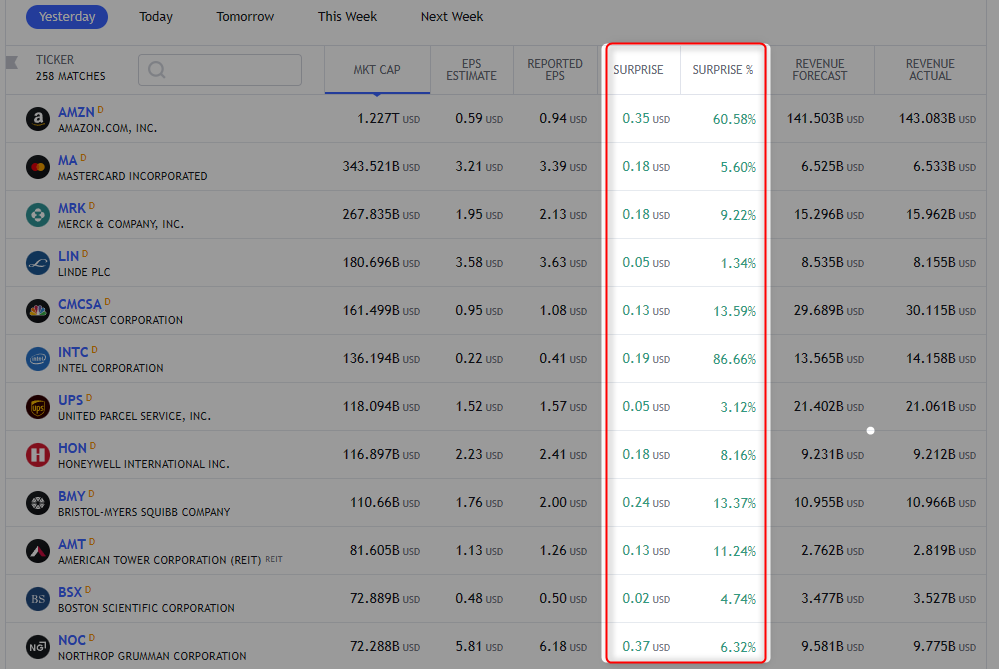Switch to the Today tab

coord(156,17)
